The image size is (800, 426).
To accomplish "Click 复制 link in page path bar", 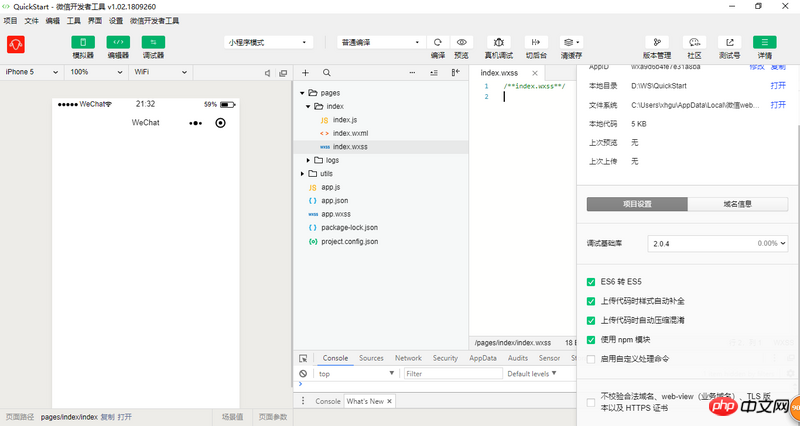I will 107,417.
